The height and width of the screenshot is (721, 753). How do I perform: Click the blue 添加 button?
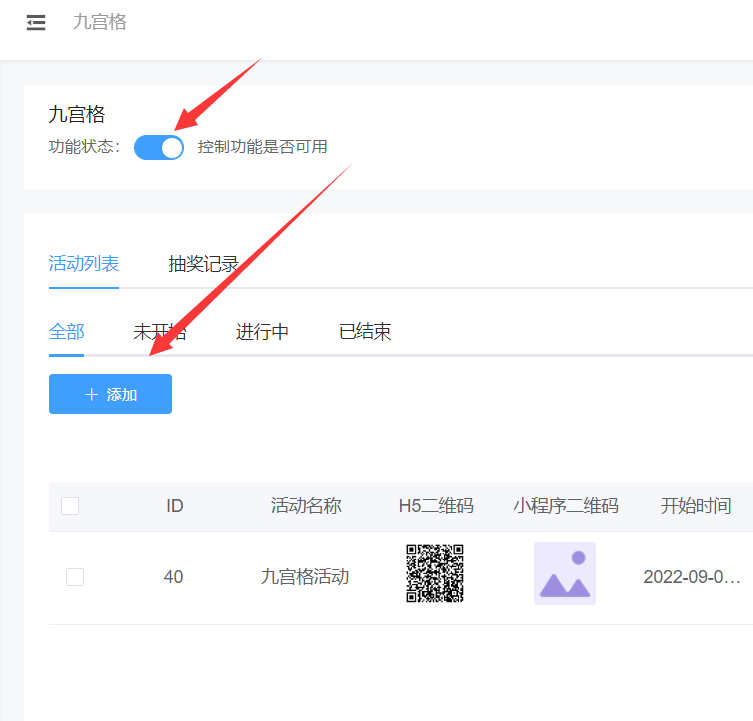pos(110,394)
